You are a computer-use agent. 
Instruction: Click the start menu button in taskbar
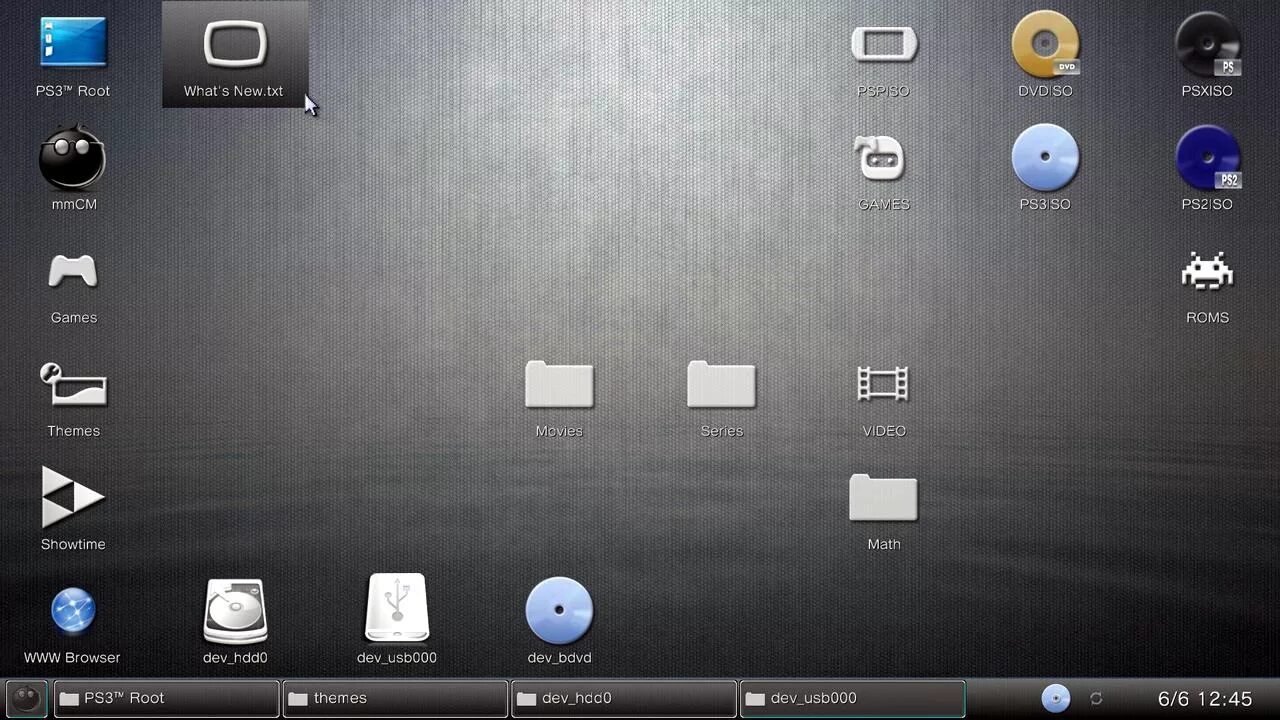[27, 698]
